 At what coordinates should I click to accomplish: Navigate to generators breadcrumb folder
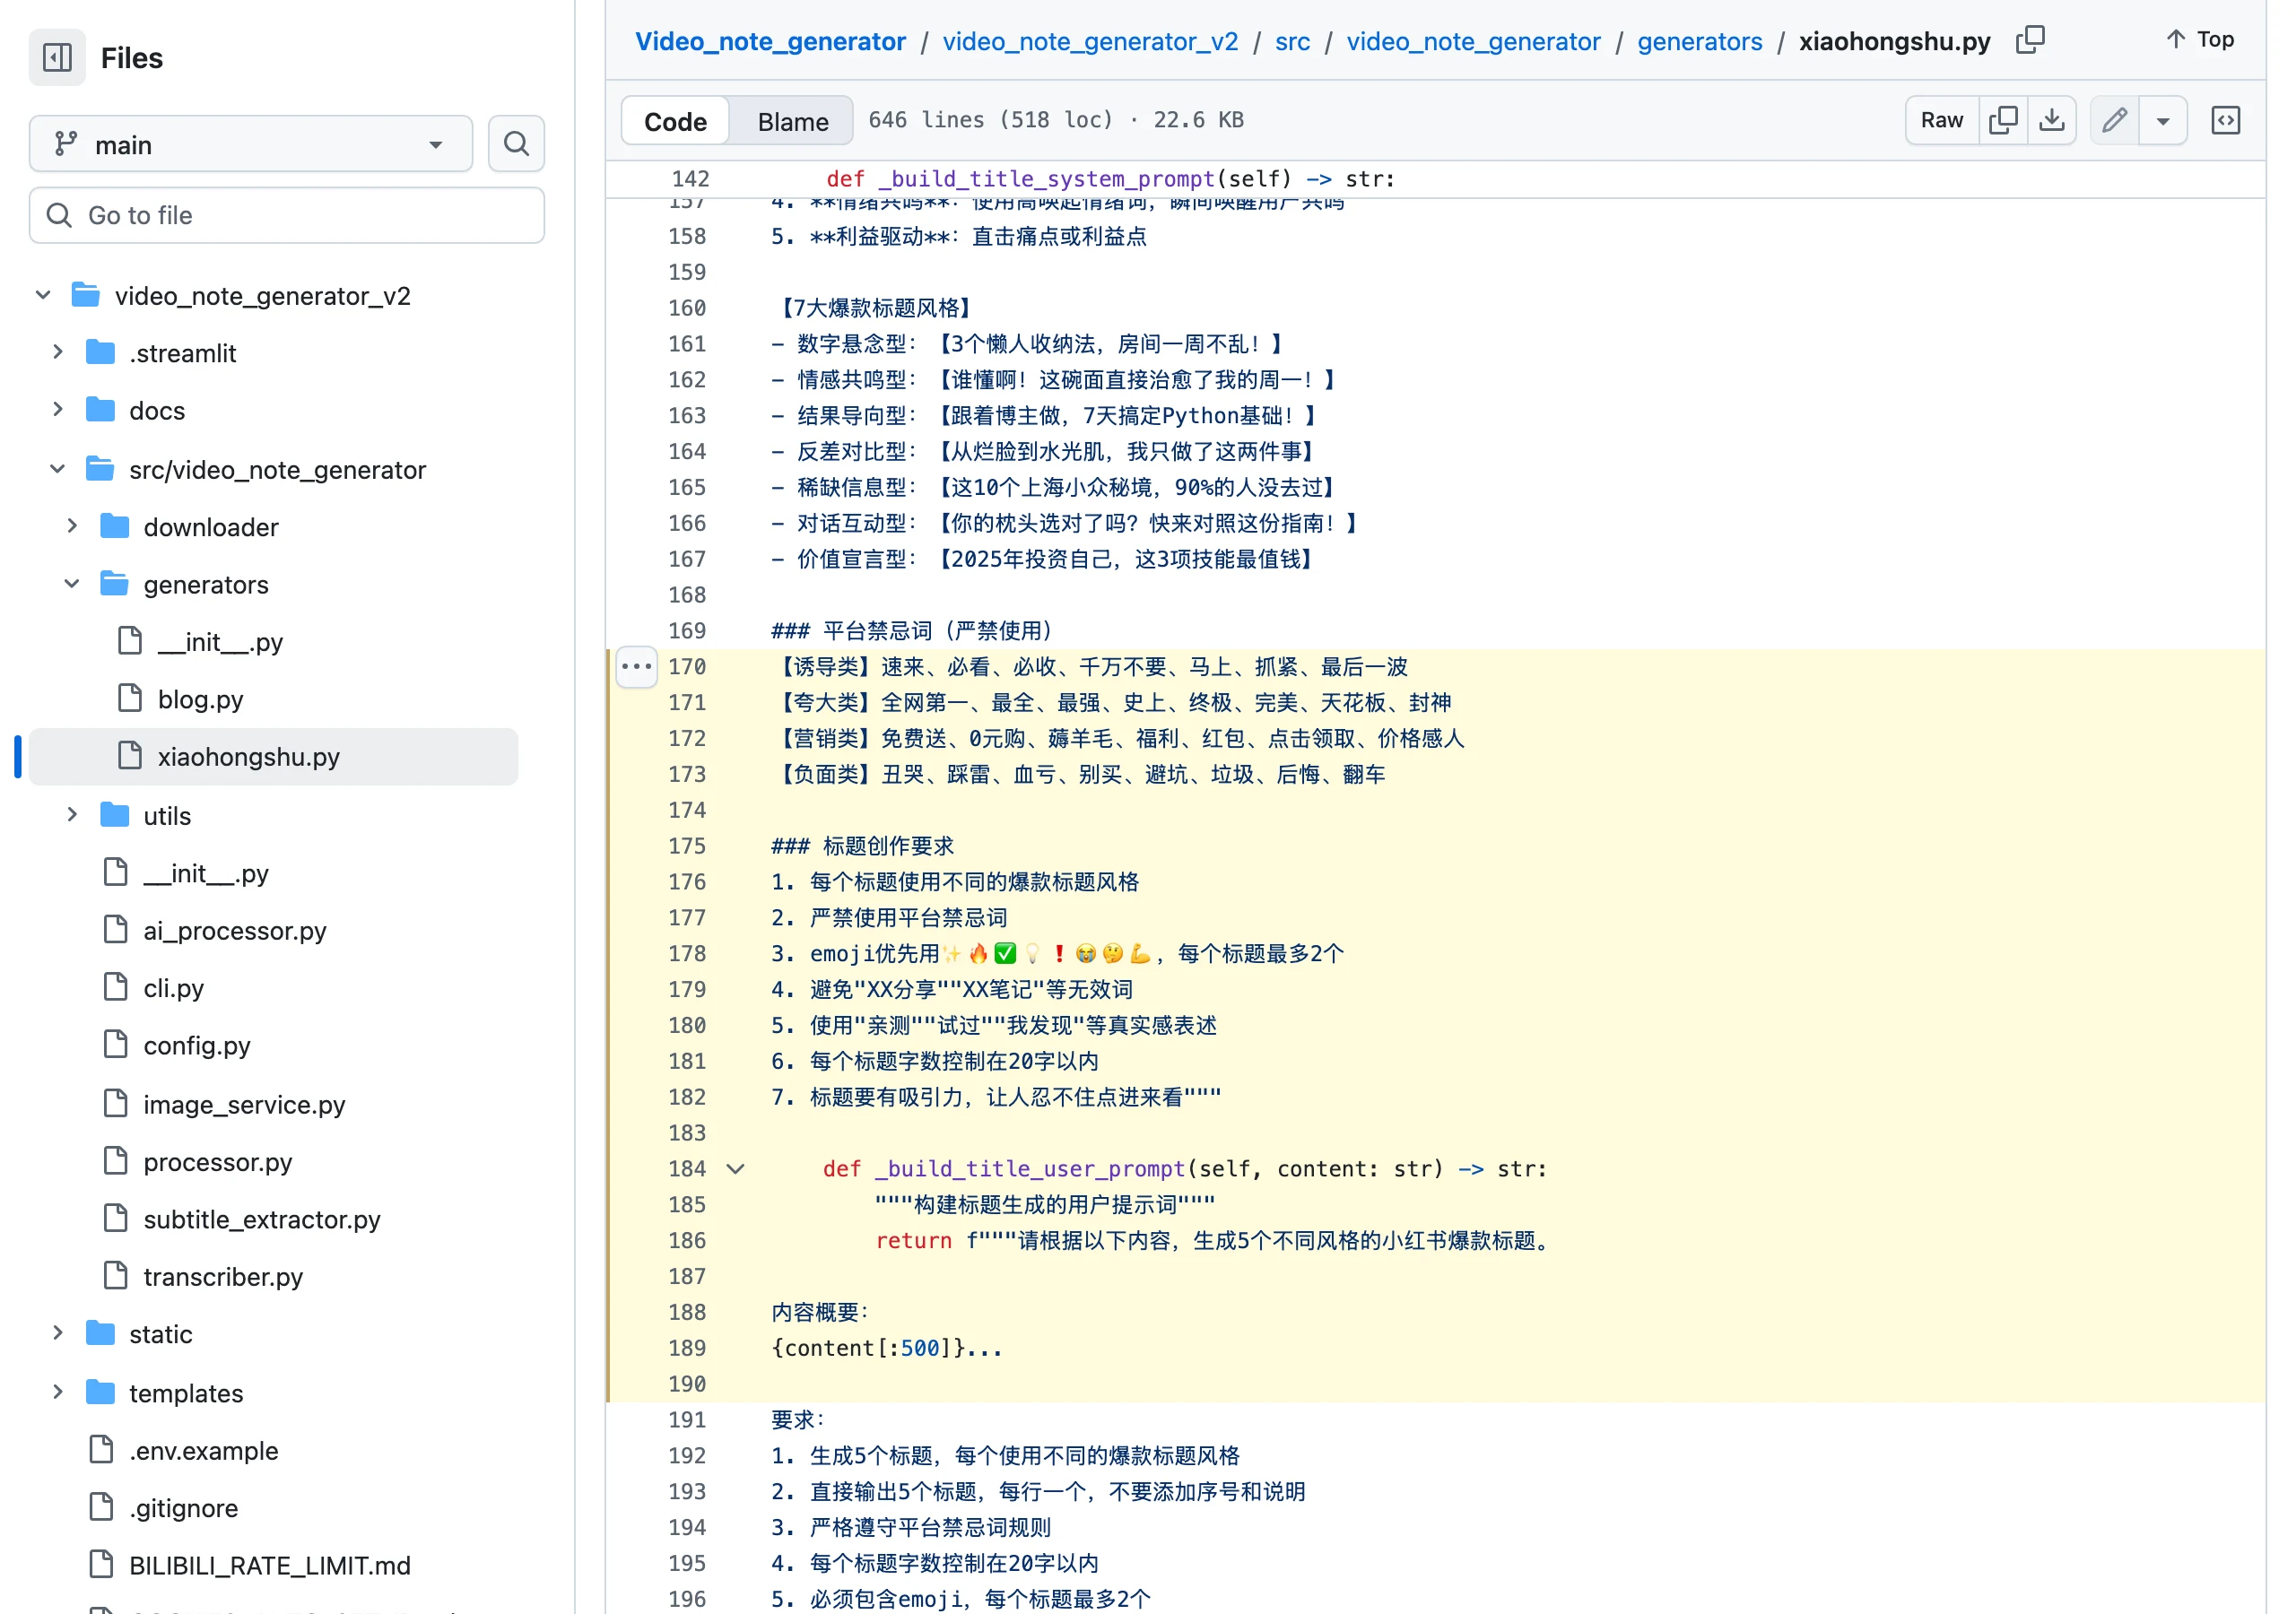pyautogui.click(x=1699, y=41)
